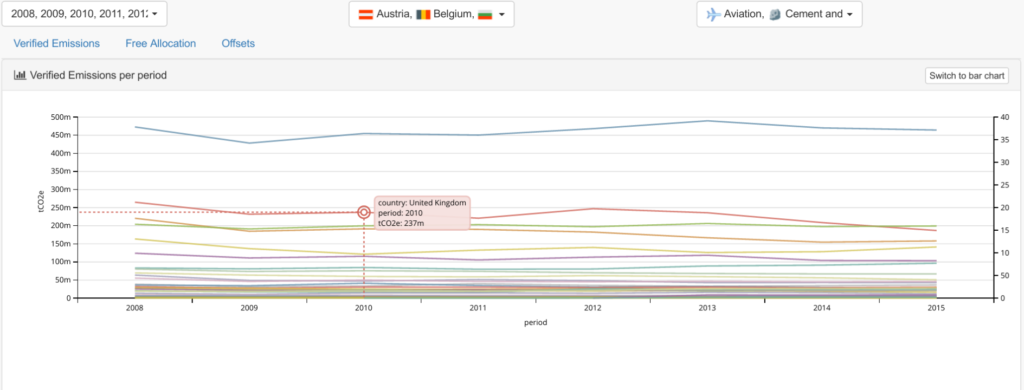
Task: Click Switch to bar chart button
Action: click(x=967, y=76)
